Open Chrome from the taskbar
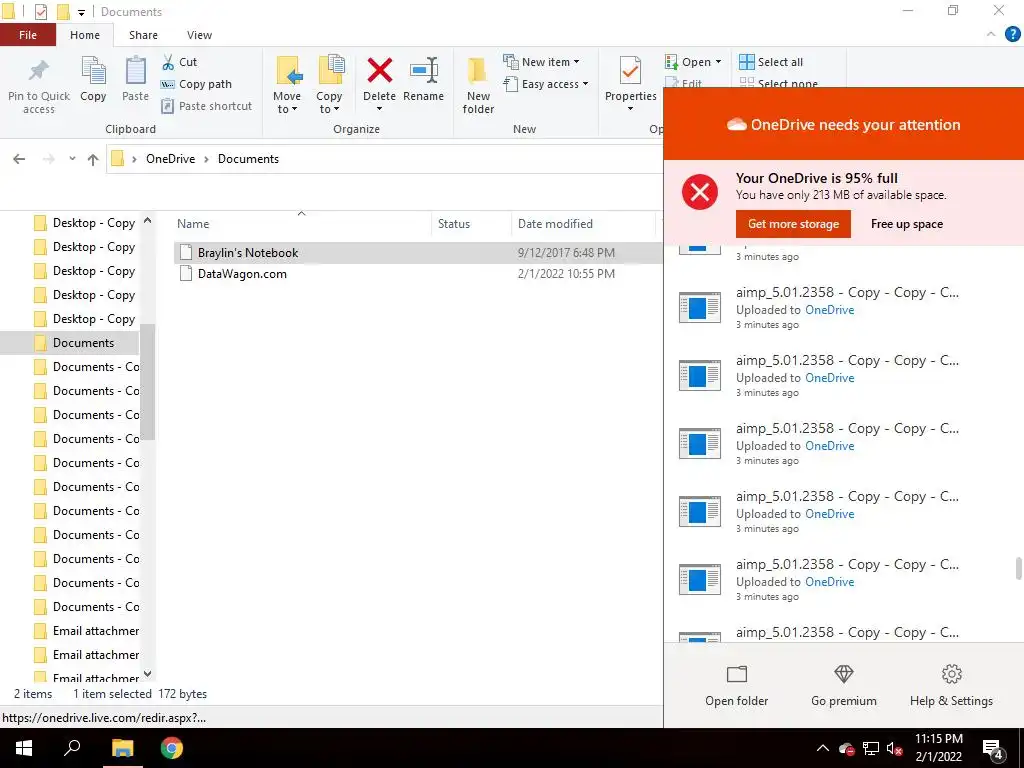This screenshot has height=768, width=1024. 172,748
